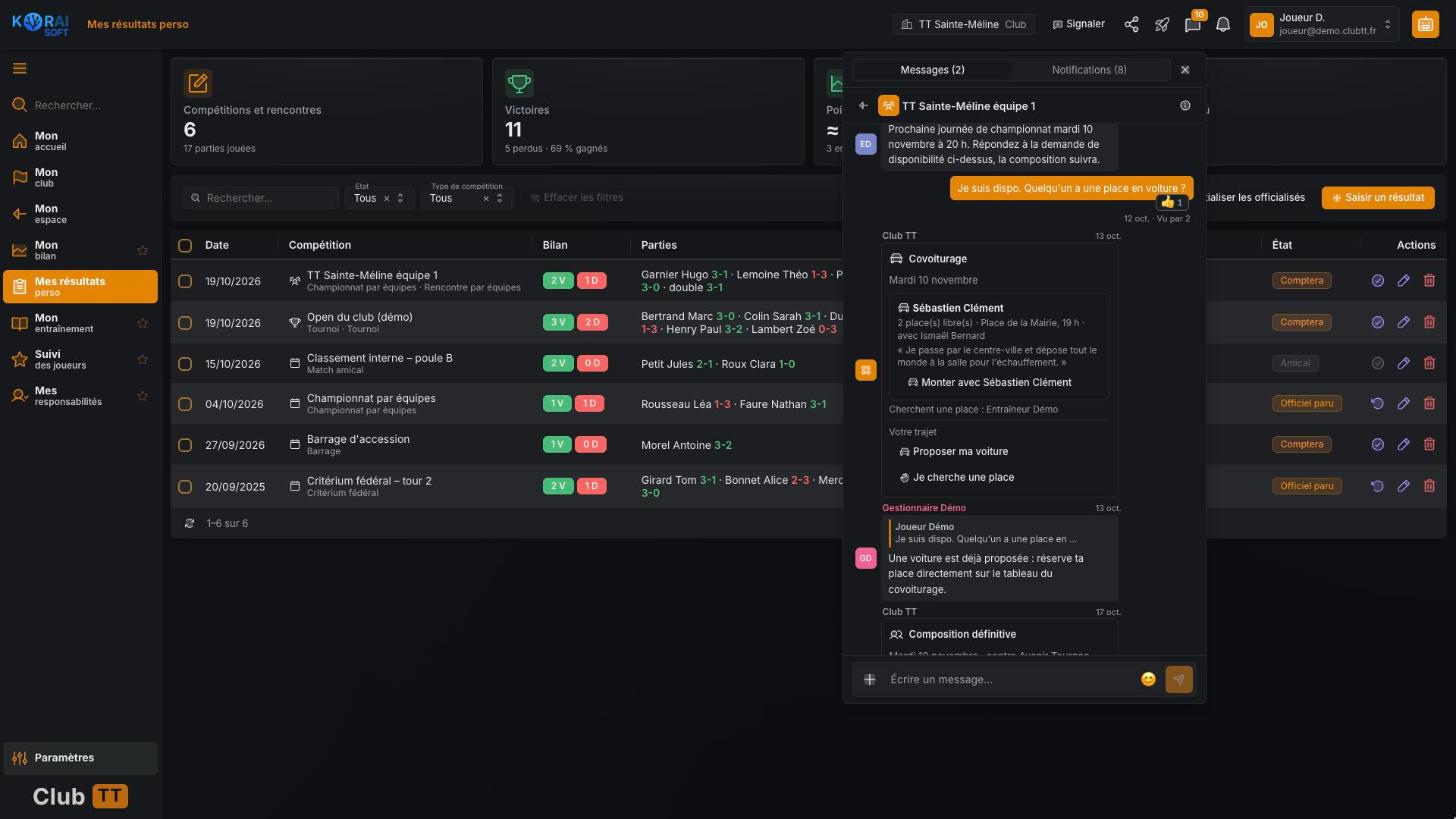Open the Type de compétition filter dropdown
The image size is (1456, 819).
(466, 198)
